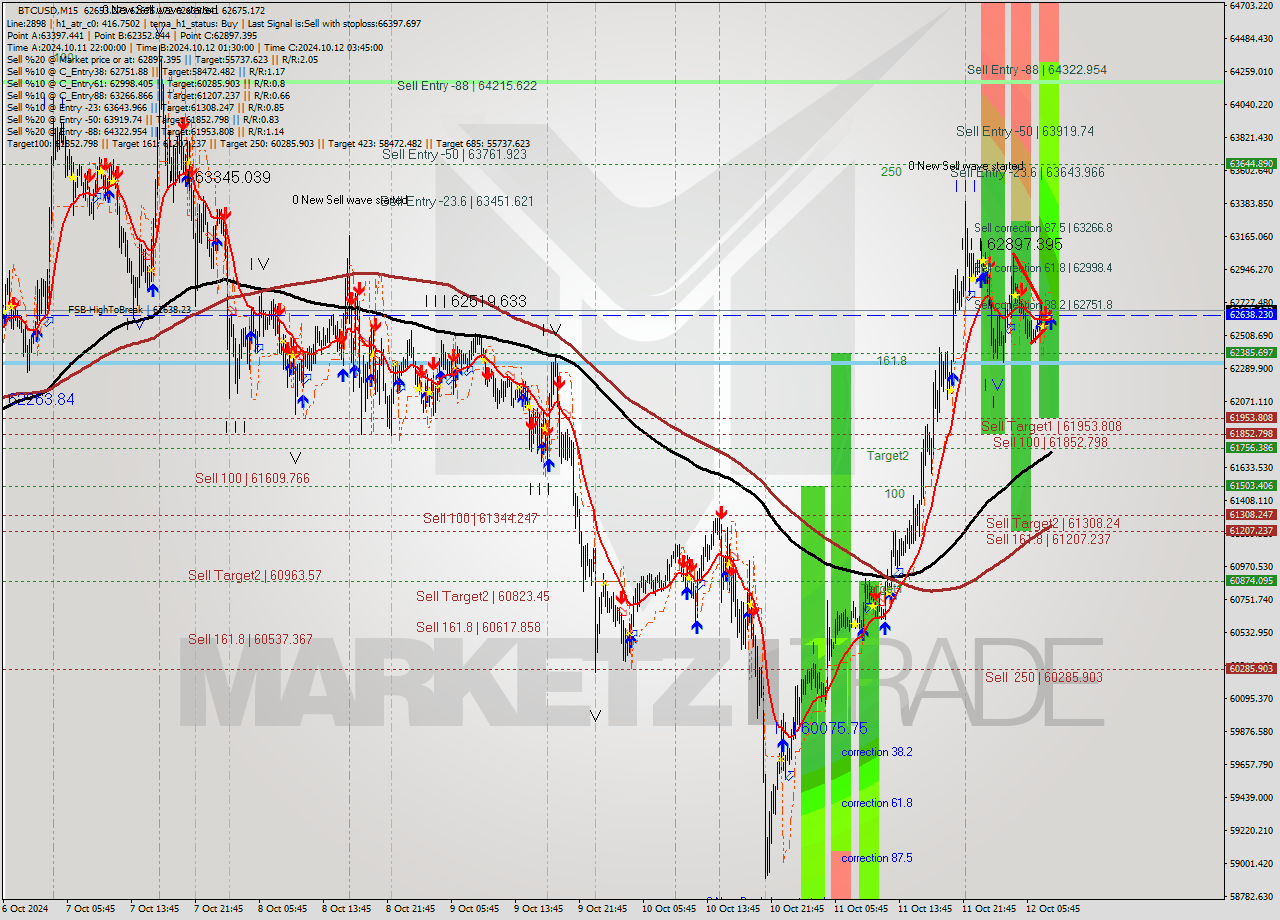The height and width of the screenshot is (920, 1280).
Task: Click the 'FSB-HighToBreak | 62638.23' label
Action: pos(129,310)
